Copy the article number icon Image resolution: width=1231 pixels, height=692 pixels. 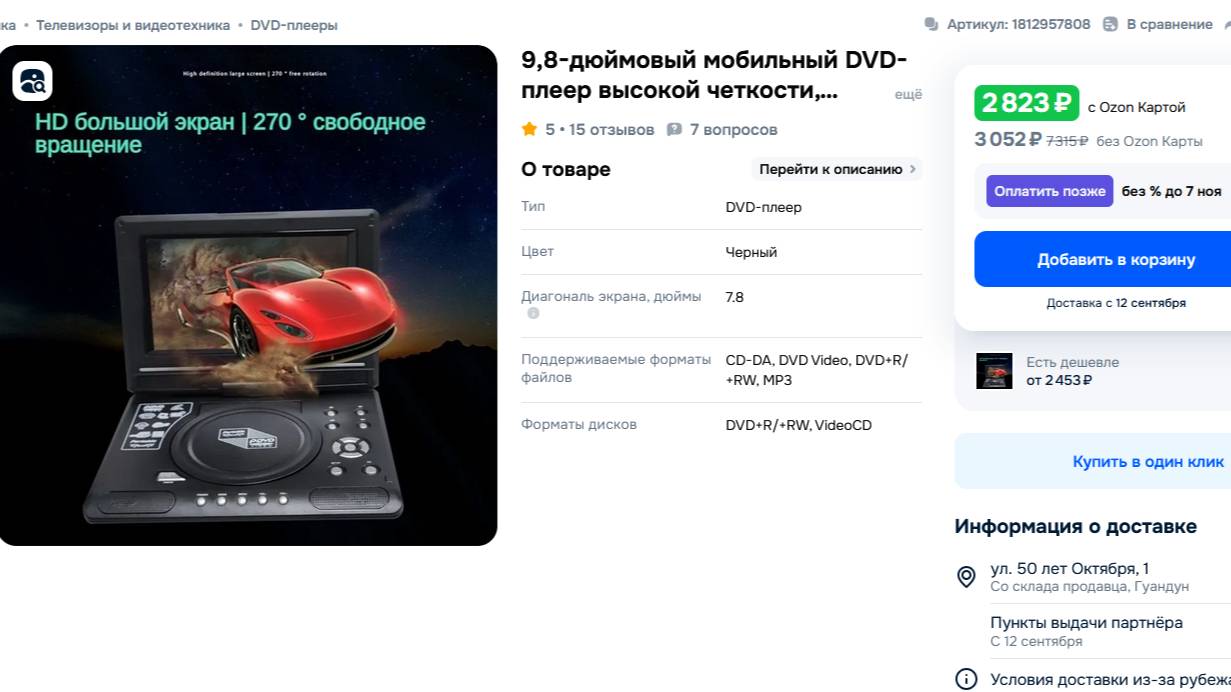tap(932, 24)
